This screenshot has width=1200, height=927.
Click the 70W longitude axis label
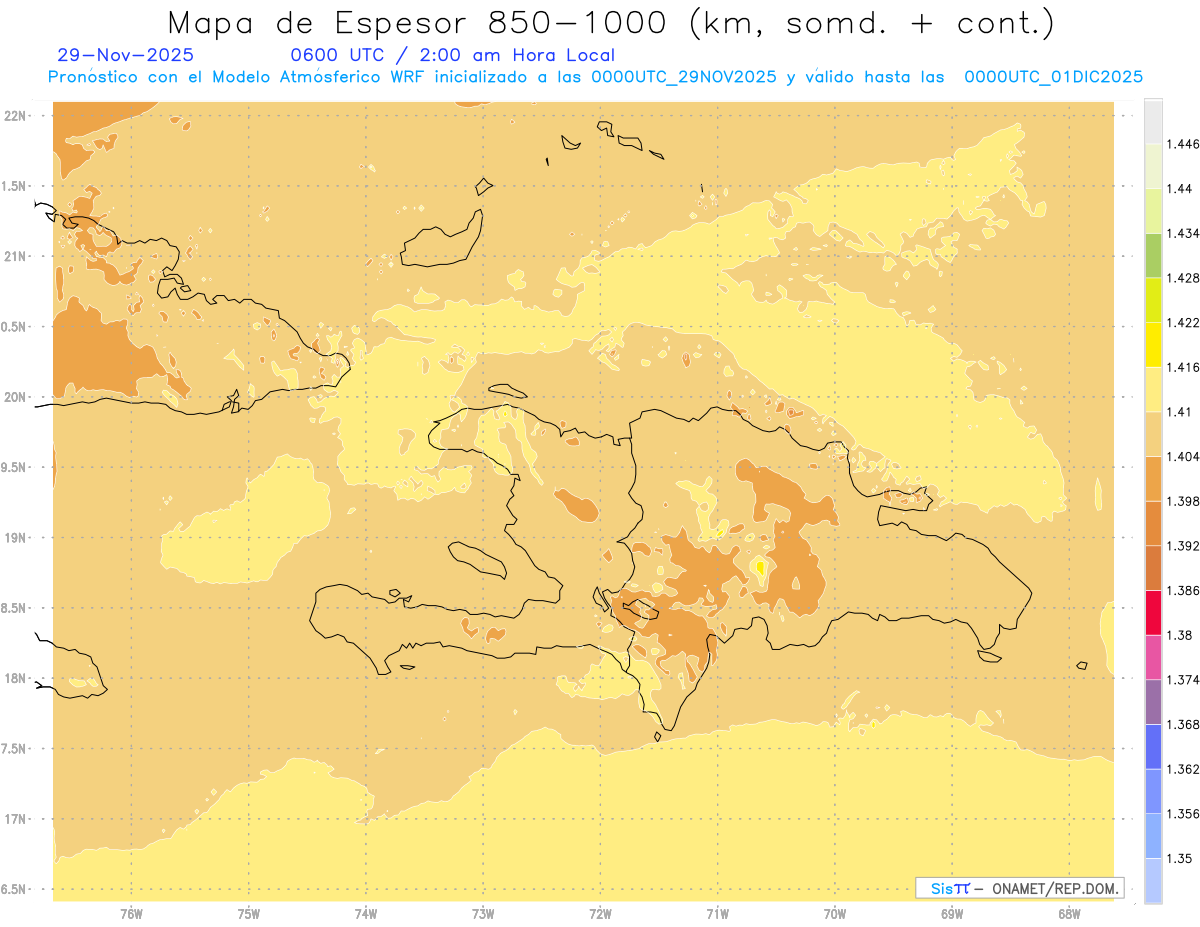(x=835, y=913)
